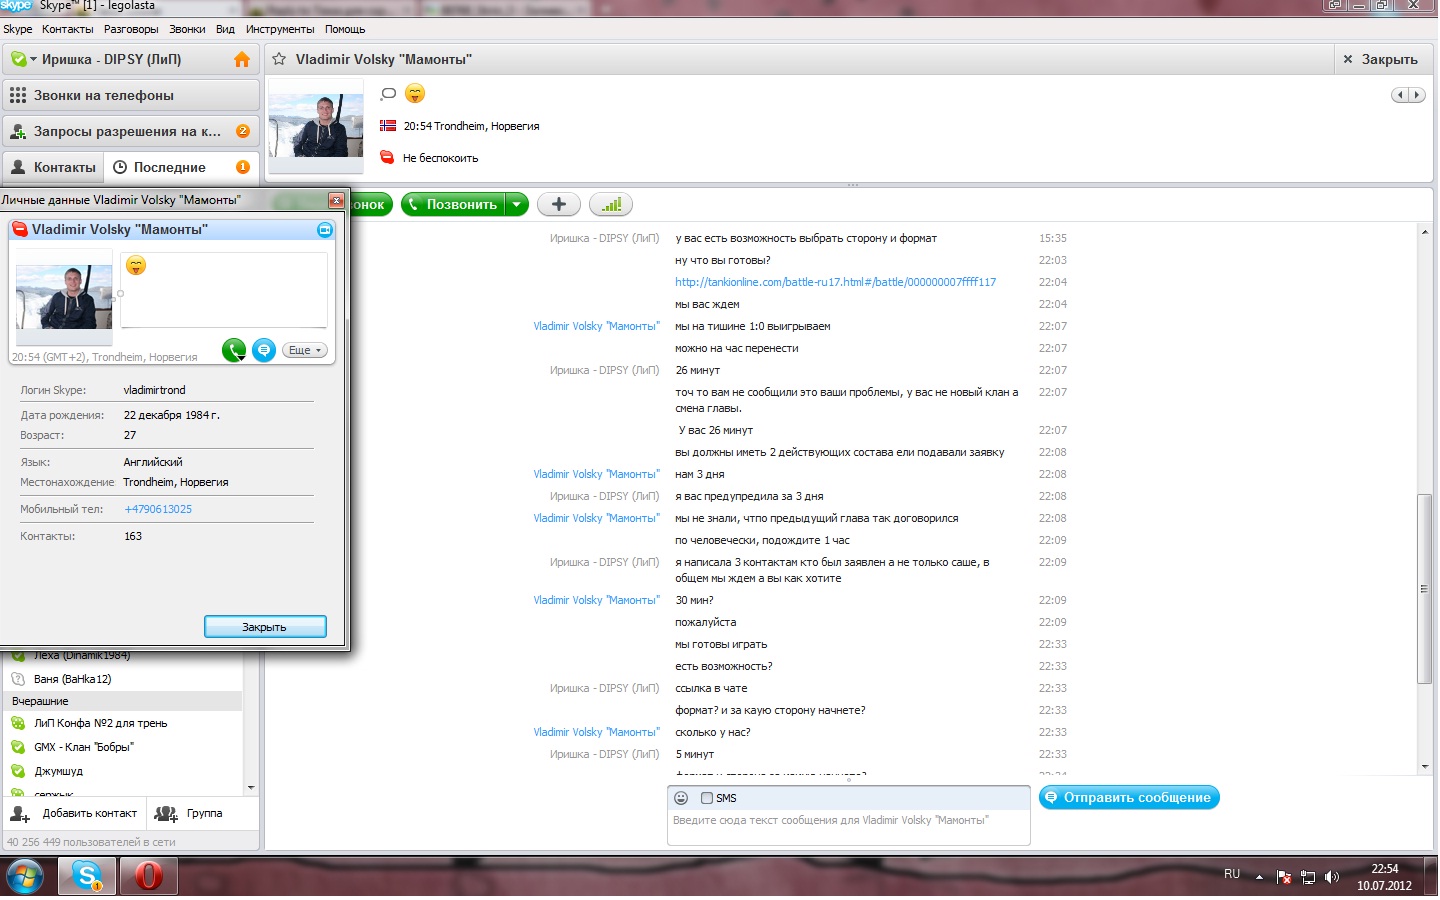Click the green Позвонить call button
The width and height of the screenshot is (1440, 900).
tap(453, 204)
